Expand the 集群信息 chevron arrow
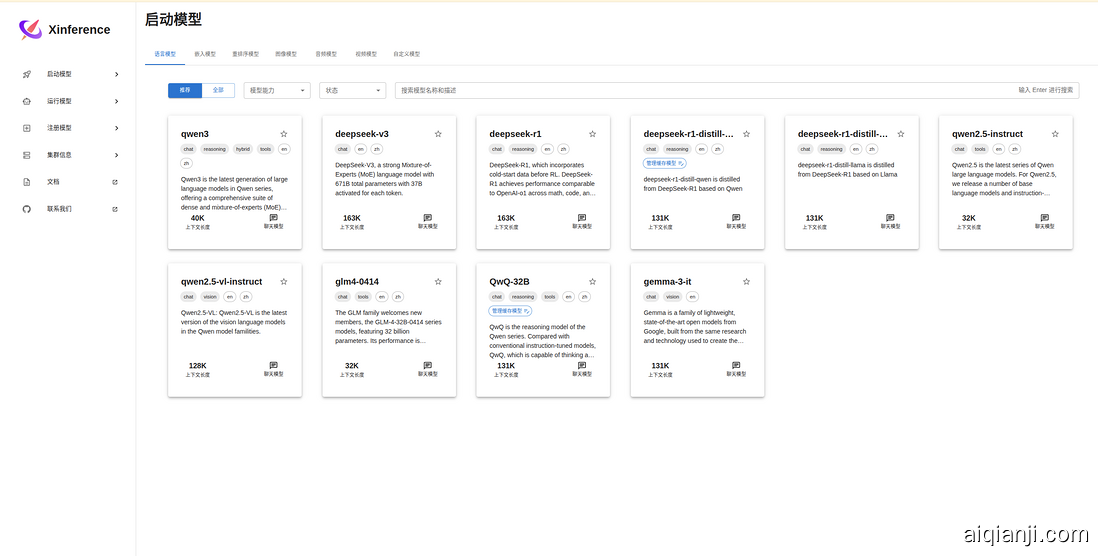 tap(117, 155)
